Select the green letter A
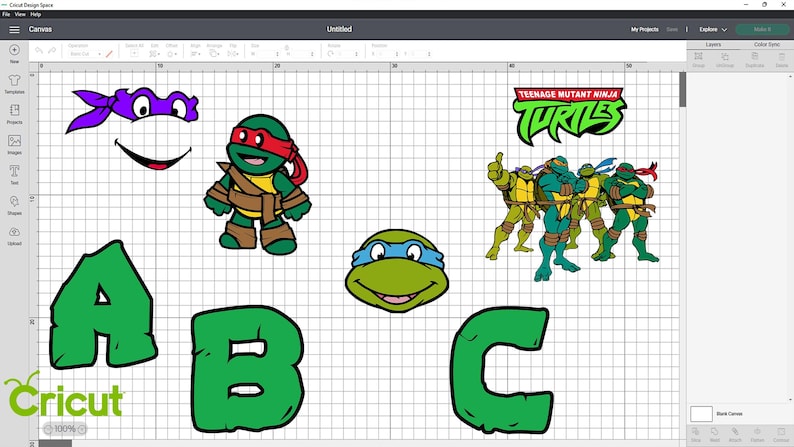 coord(103,304)
